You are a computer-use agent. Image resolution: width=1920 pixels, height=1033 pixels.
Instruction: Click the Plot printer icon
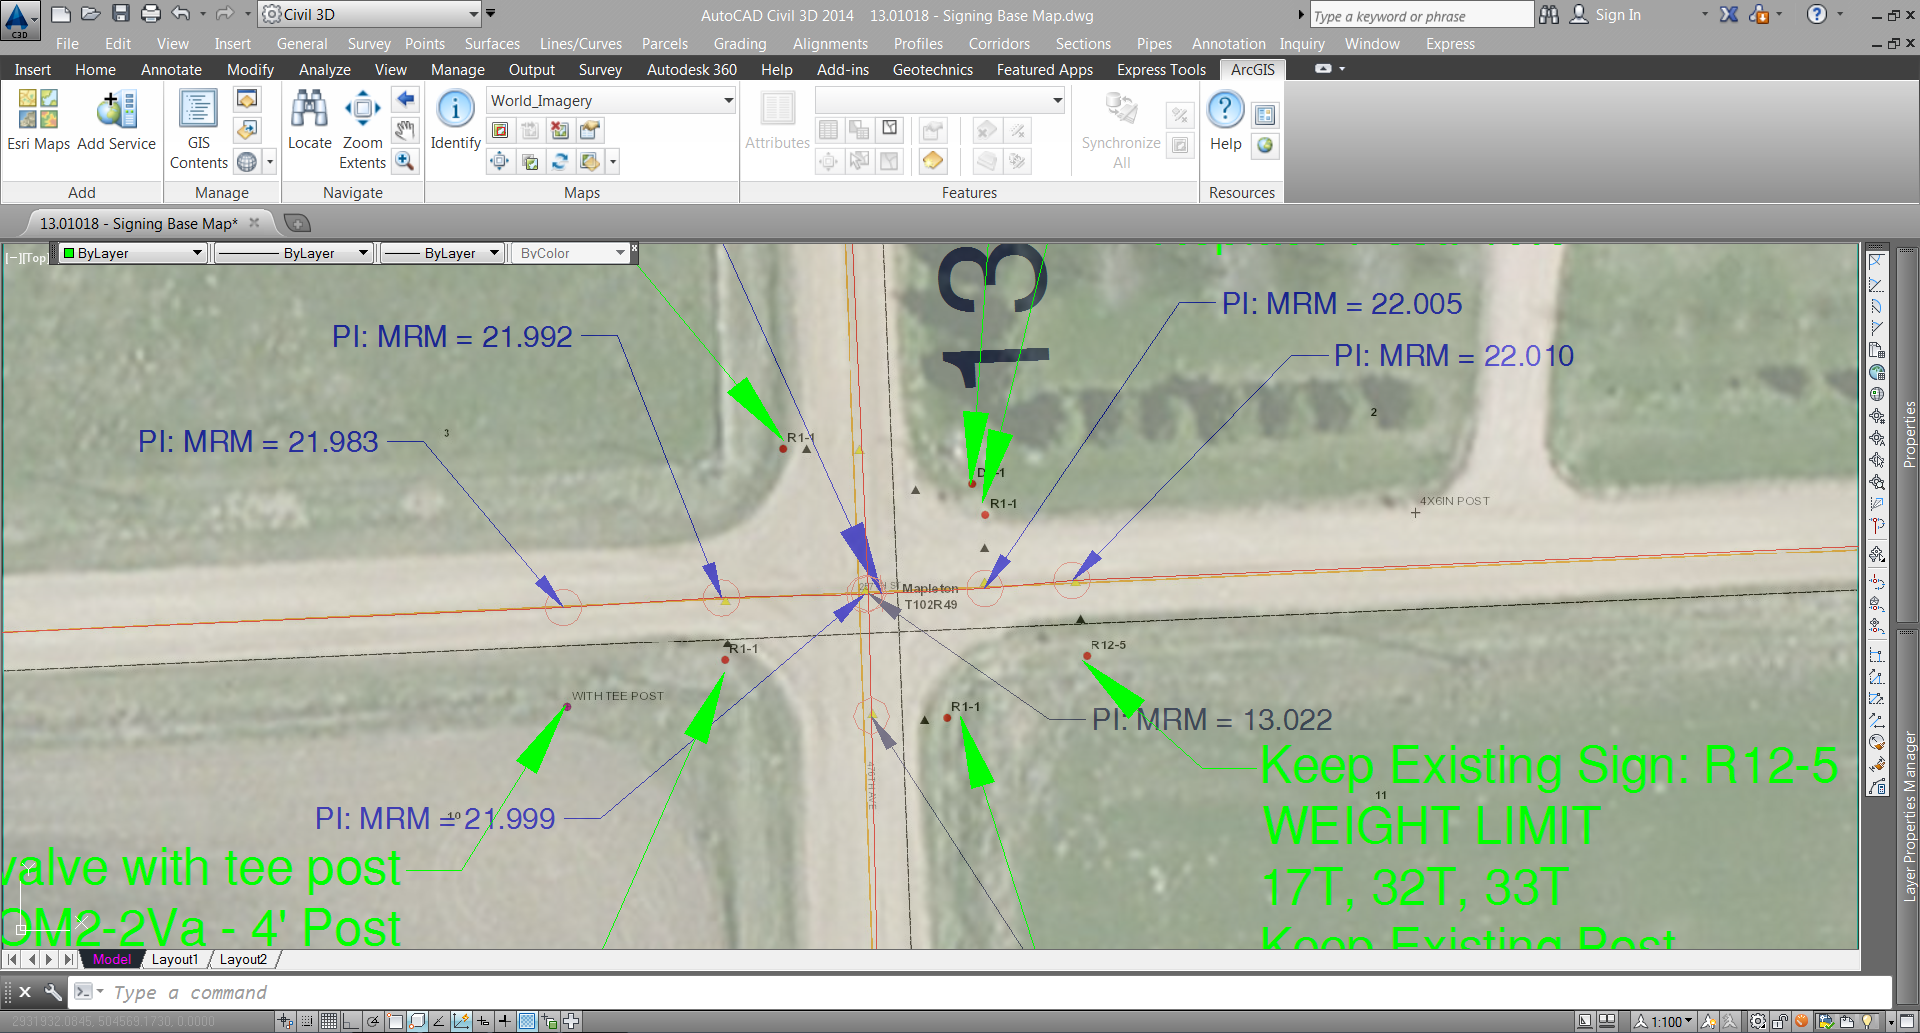coord(151,14)
